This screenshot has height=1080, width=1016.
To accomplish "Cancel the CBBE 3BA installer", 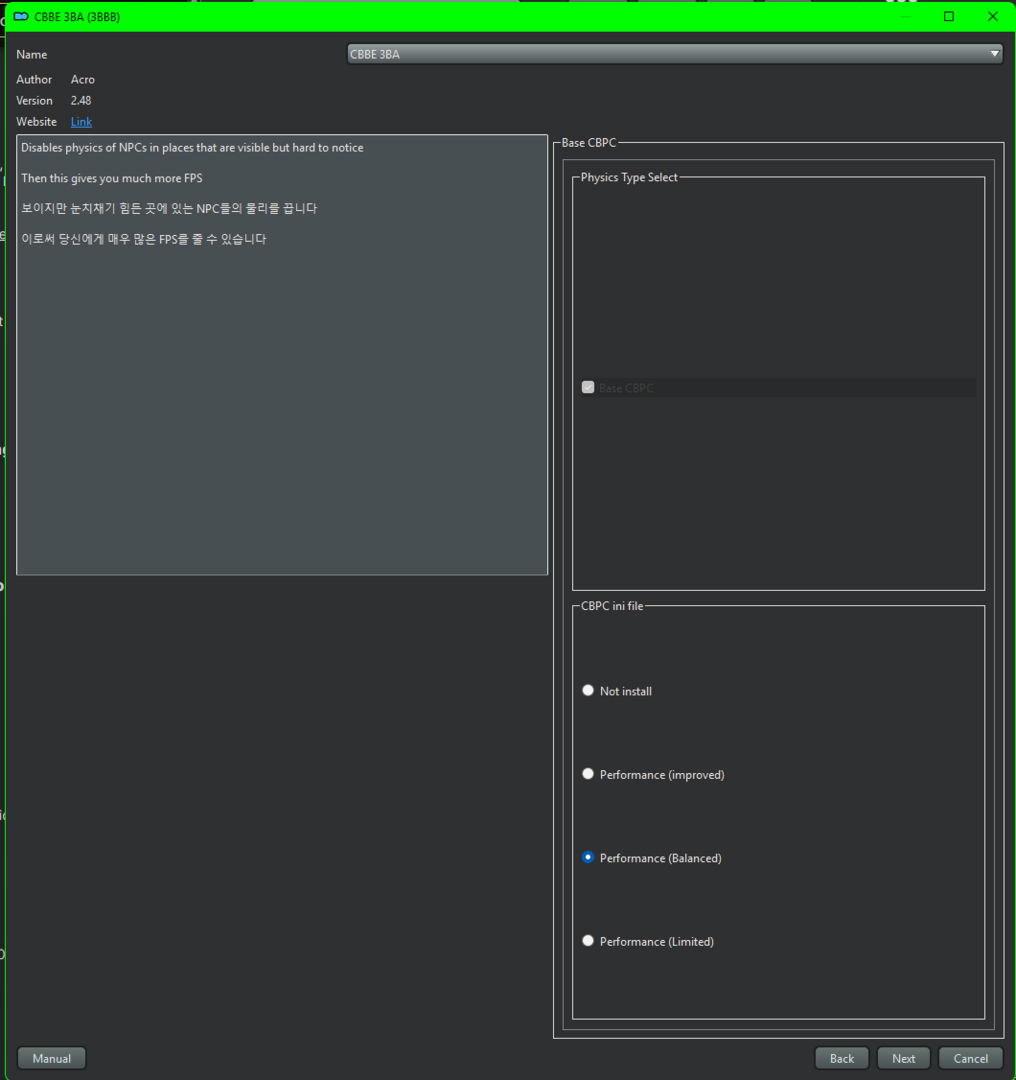I will coord(970,1058).
